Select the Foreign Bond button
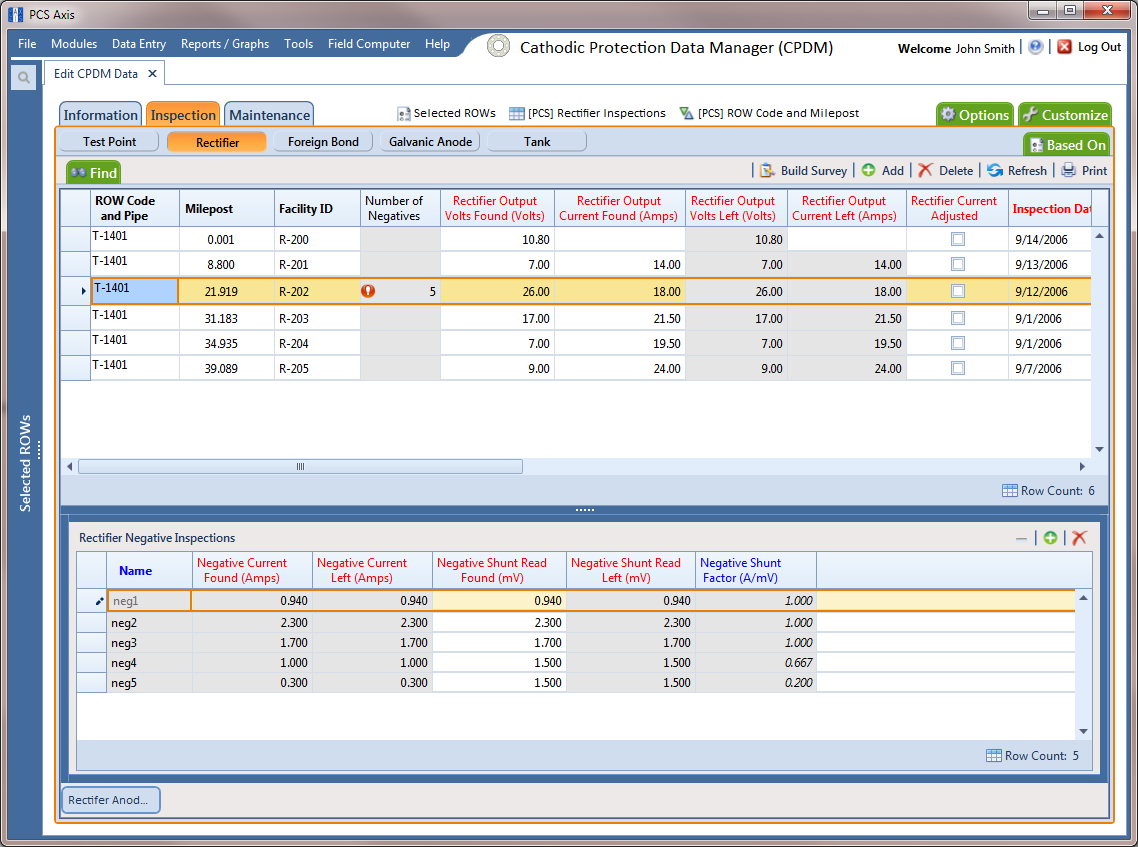The image size is (1138, 847). click(x=323, y=142)
